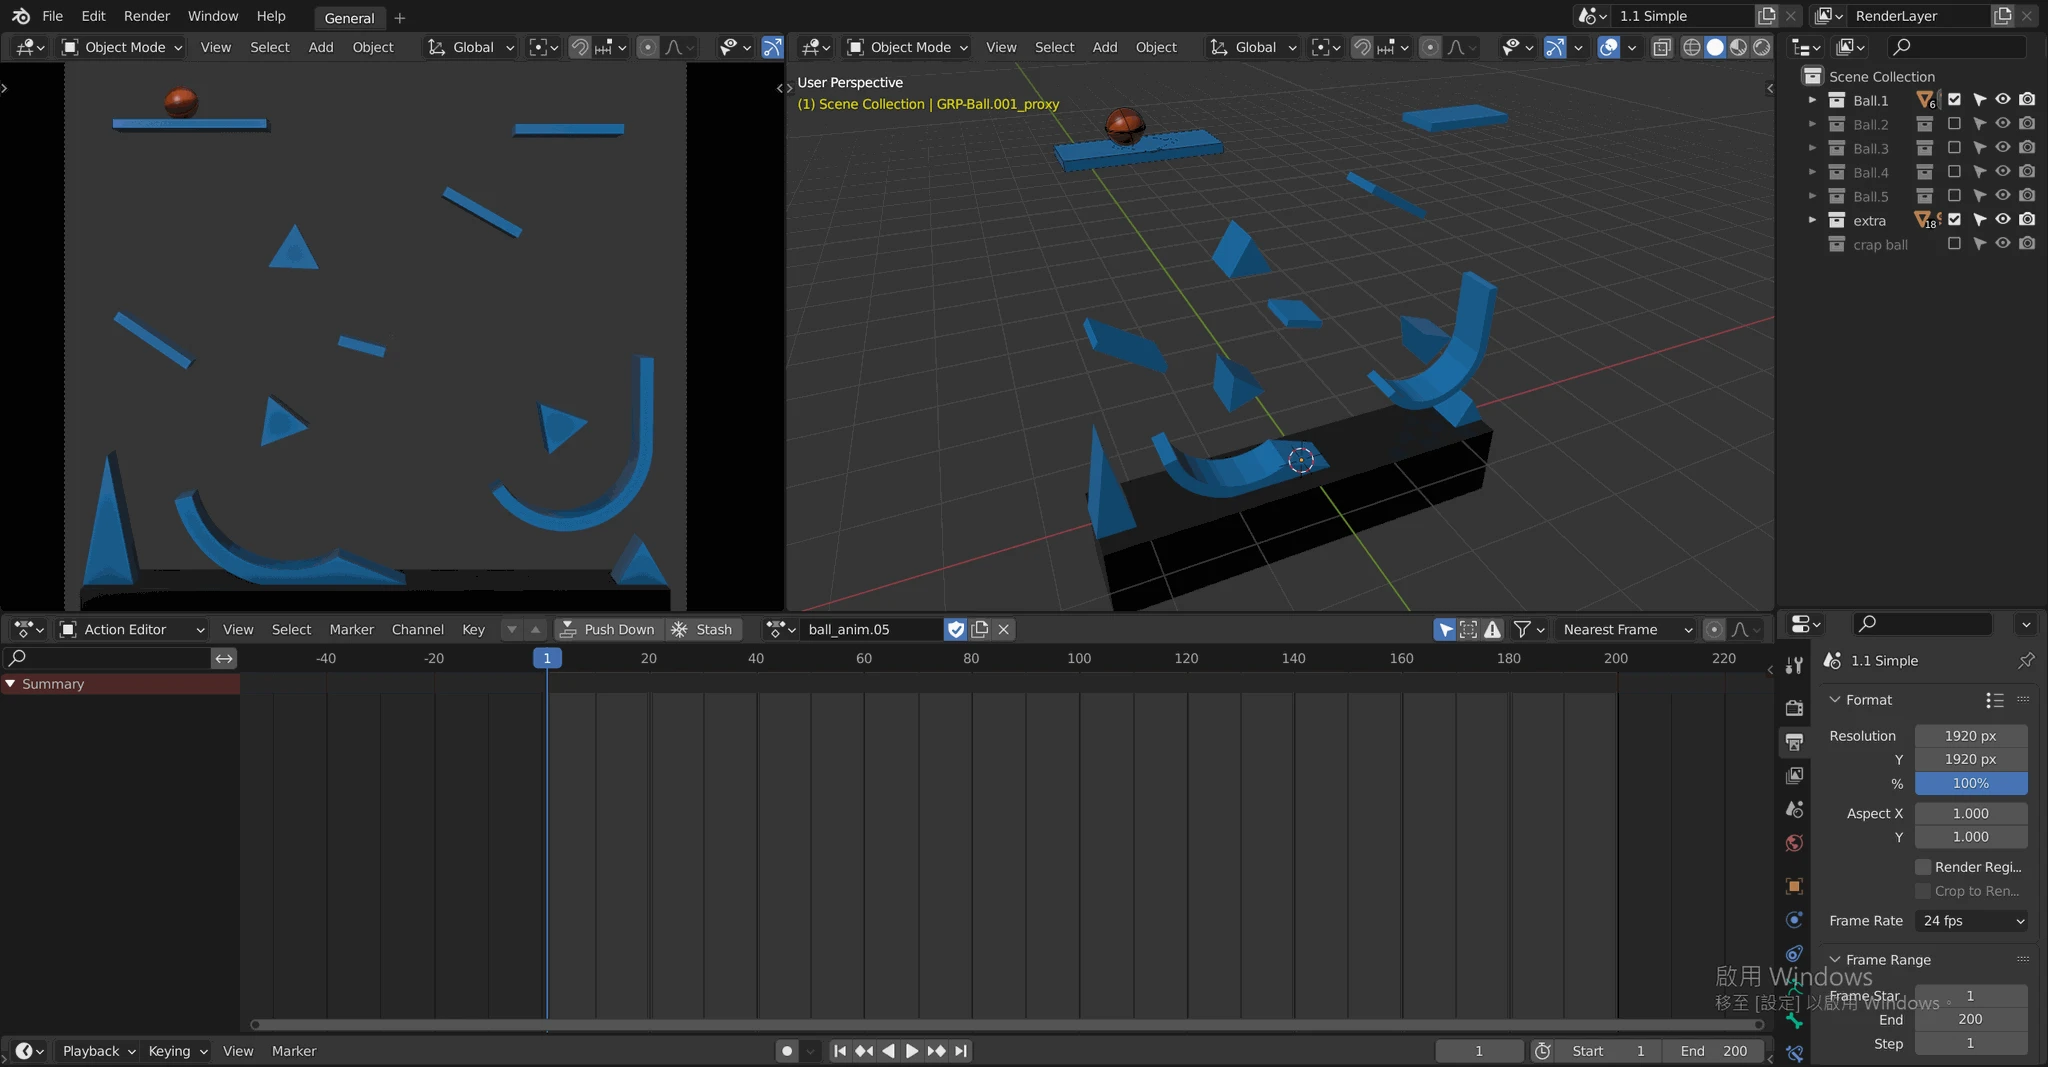Collapse the Format panel
This screenshot has height=1067, width=2048.
coord(1835,700)
